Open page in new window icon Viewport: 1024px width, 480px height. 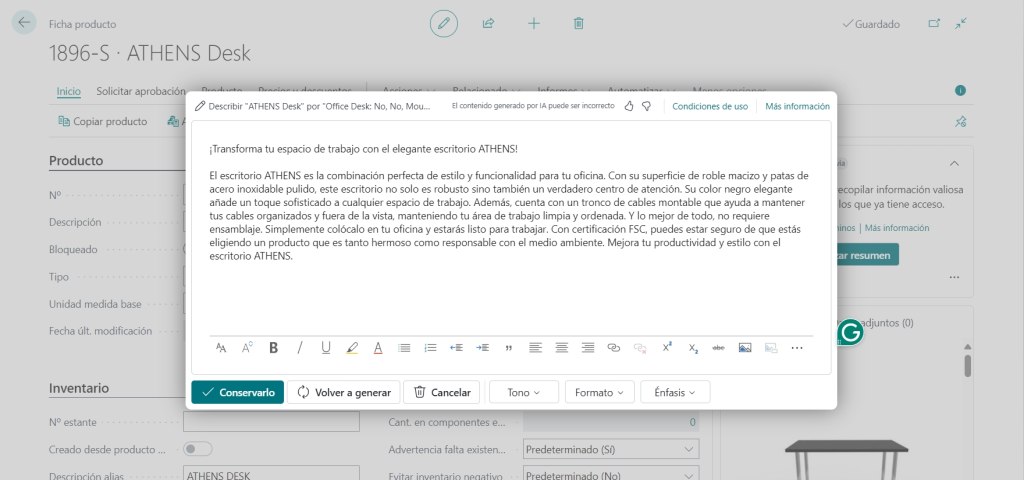tap(934, 23)
